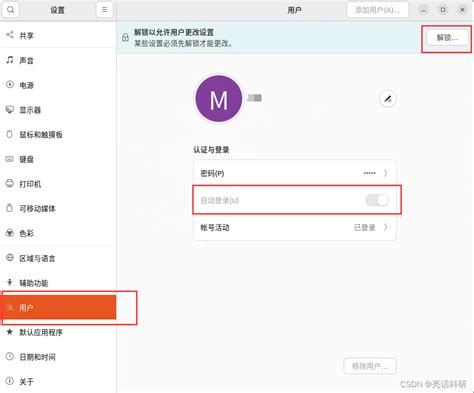Screen dimensions: 474x393
Task: Select 打印机 in the sidebar
Action: (58, 184)
